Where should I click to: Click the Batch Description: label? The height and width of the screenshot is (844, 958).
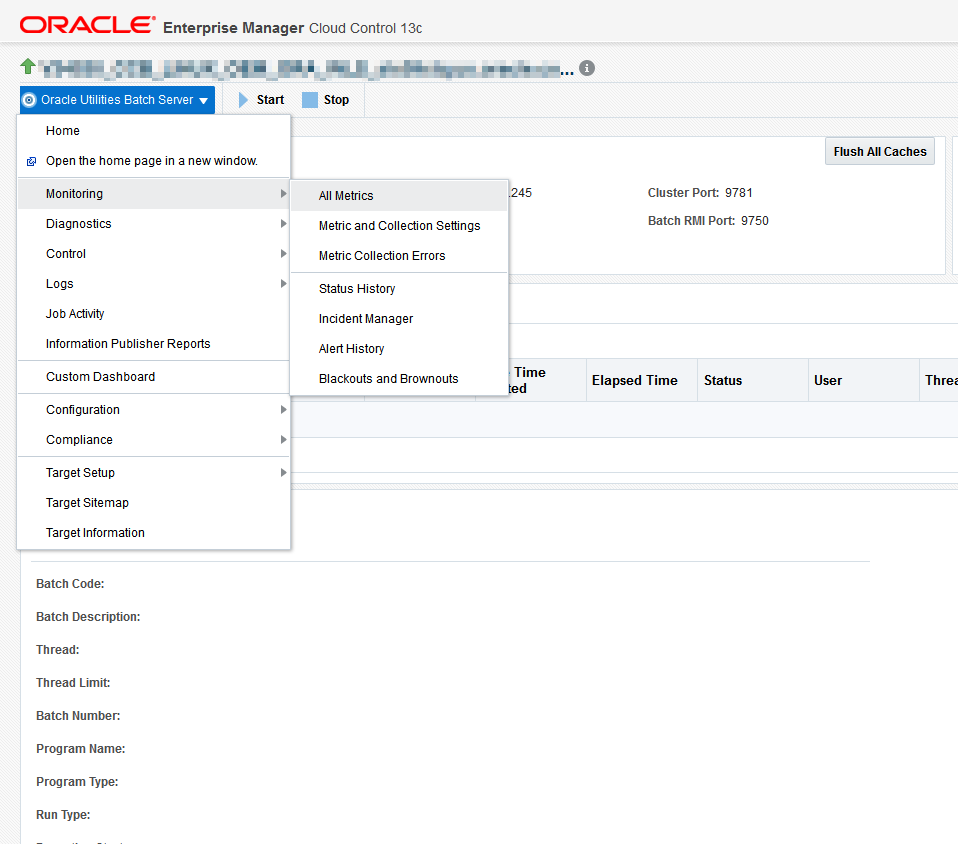pyautogui.click(x=88, y=617)
